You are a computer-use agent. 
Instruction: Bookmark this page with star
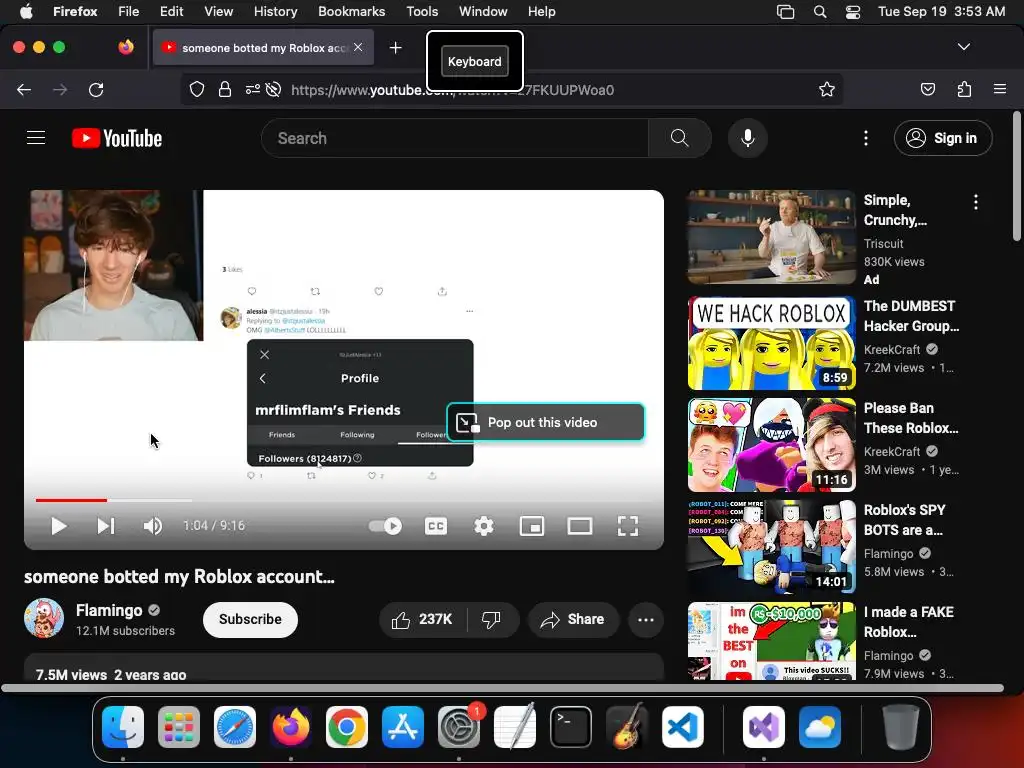[x=826, y=89]
